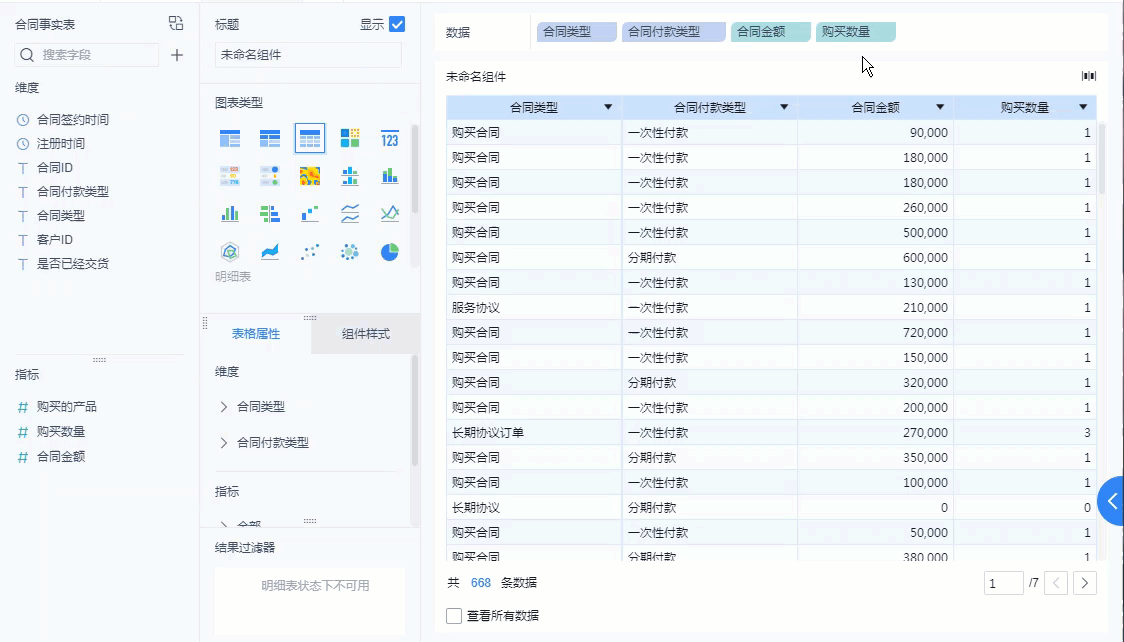Choose the bubble cluster chart icon
1124x642 pixels.
(350, 251)
